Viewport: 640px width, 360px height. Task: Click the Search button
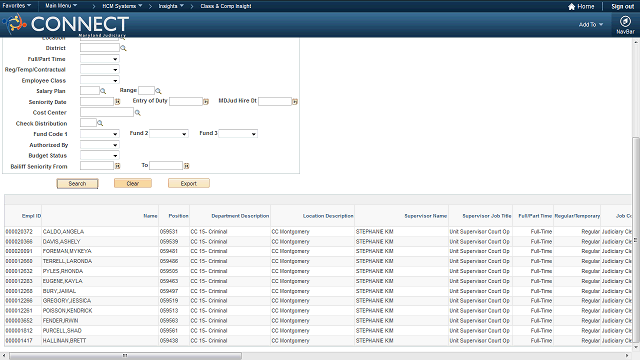(77, 184)
